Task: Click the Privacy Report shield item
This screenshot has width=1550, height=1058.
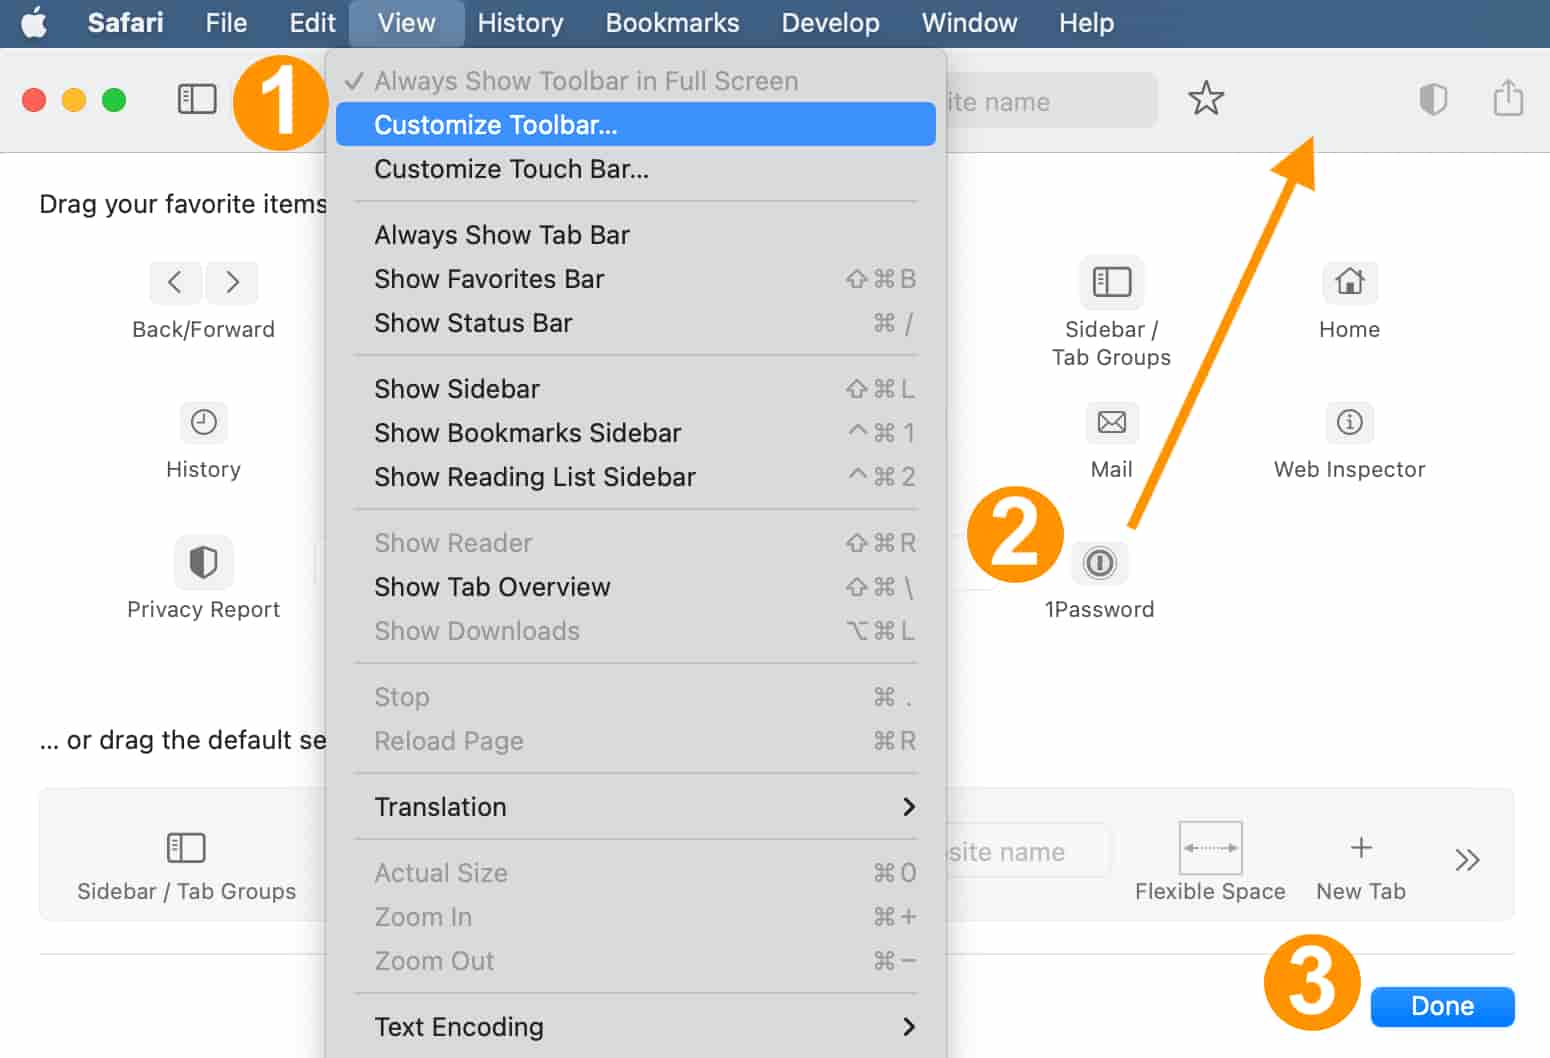Action: (203, 563)
